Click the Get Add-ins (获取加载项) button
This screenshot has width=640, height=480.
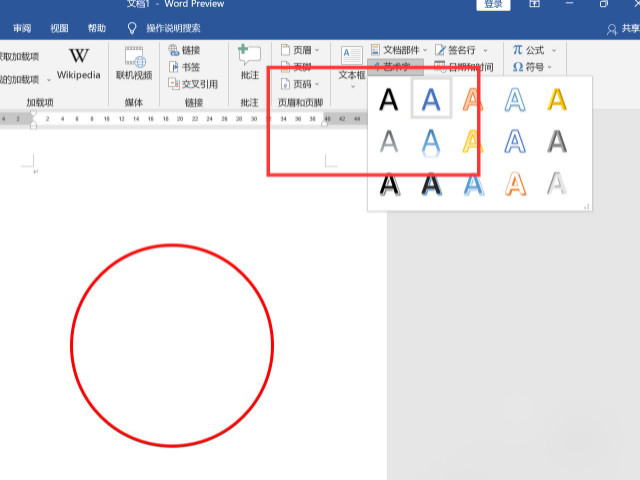tap(19, 56)
